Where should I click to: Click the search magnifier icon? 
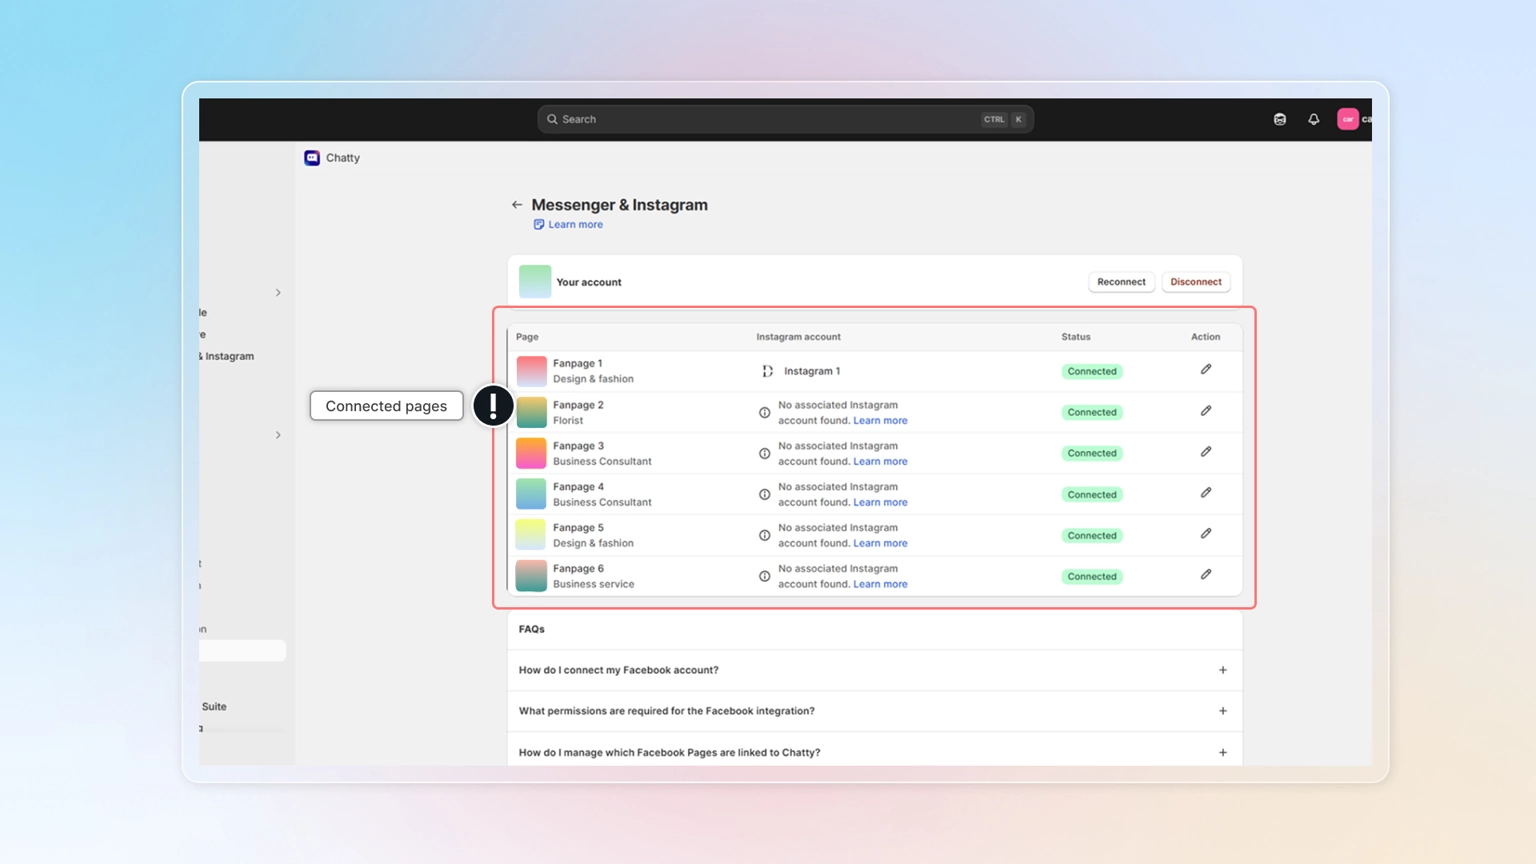[552, 119]
